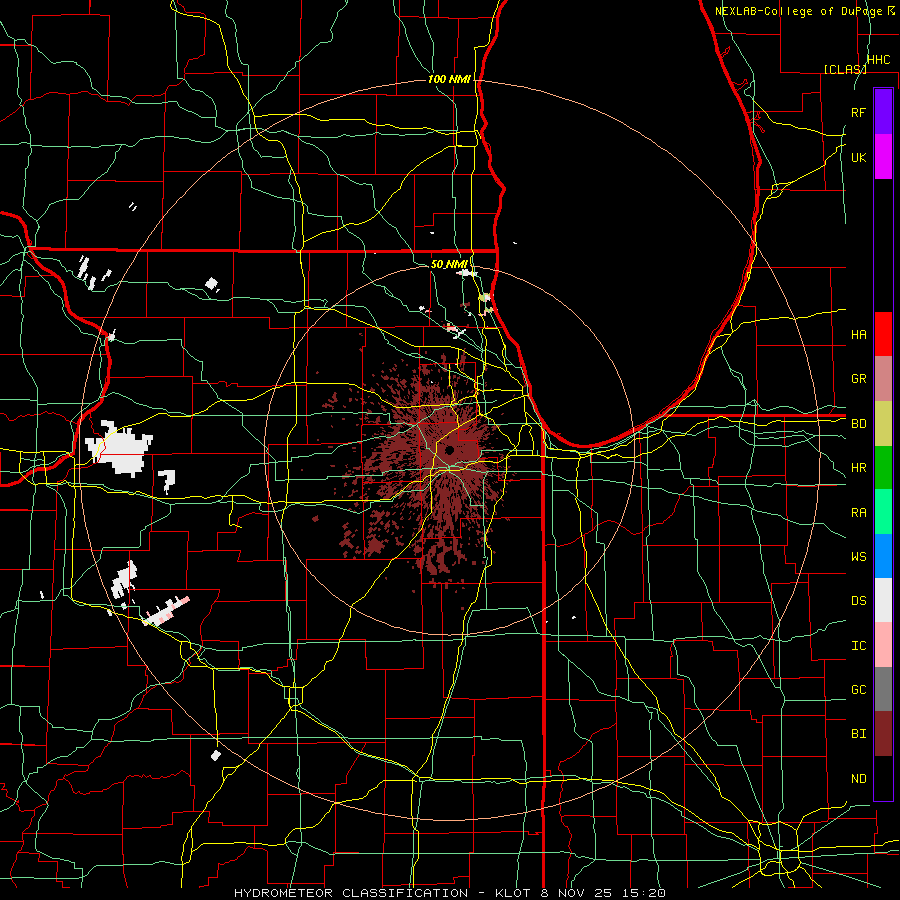Click the KLOT station identifier in footer

tap(513, 893)
